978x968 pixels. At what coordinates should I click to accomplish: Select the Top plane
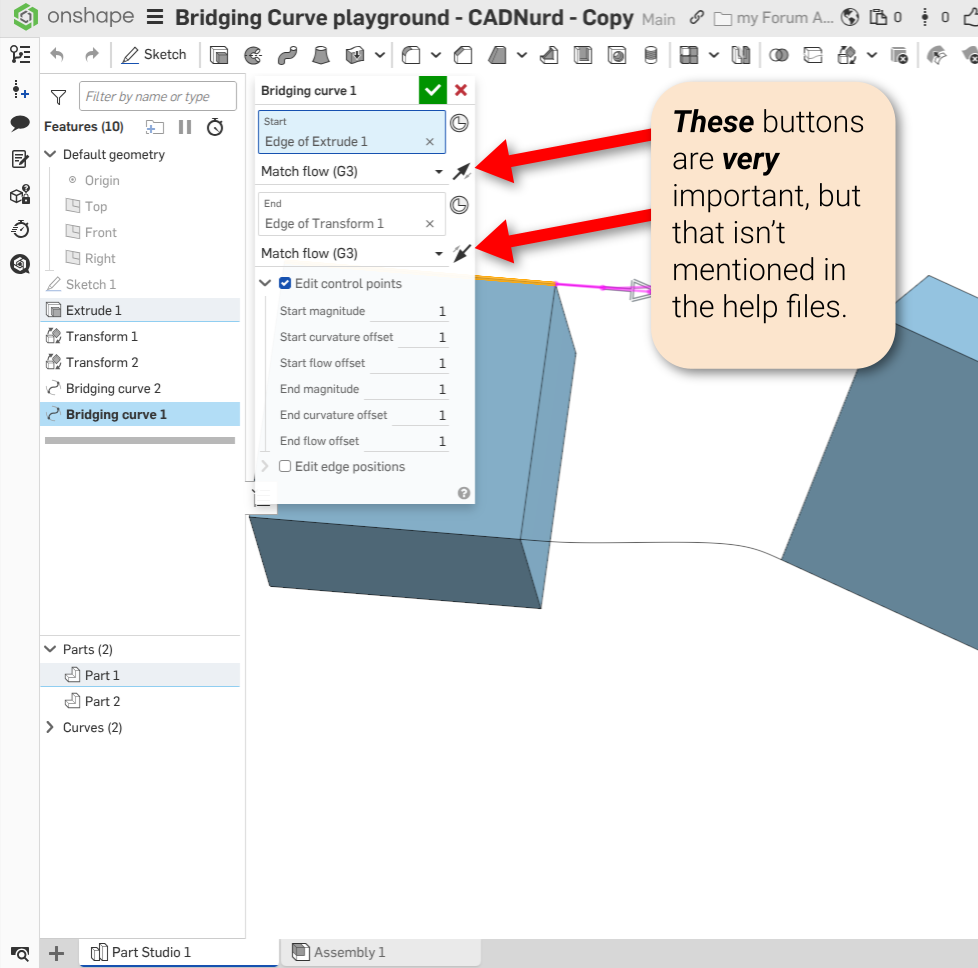pos(95,206)
